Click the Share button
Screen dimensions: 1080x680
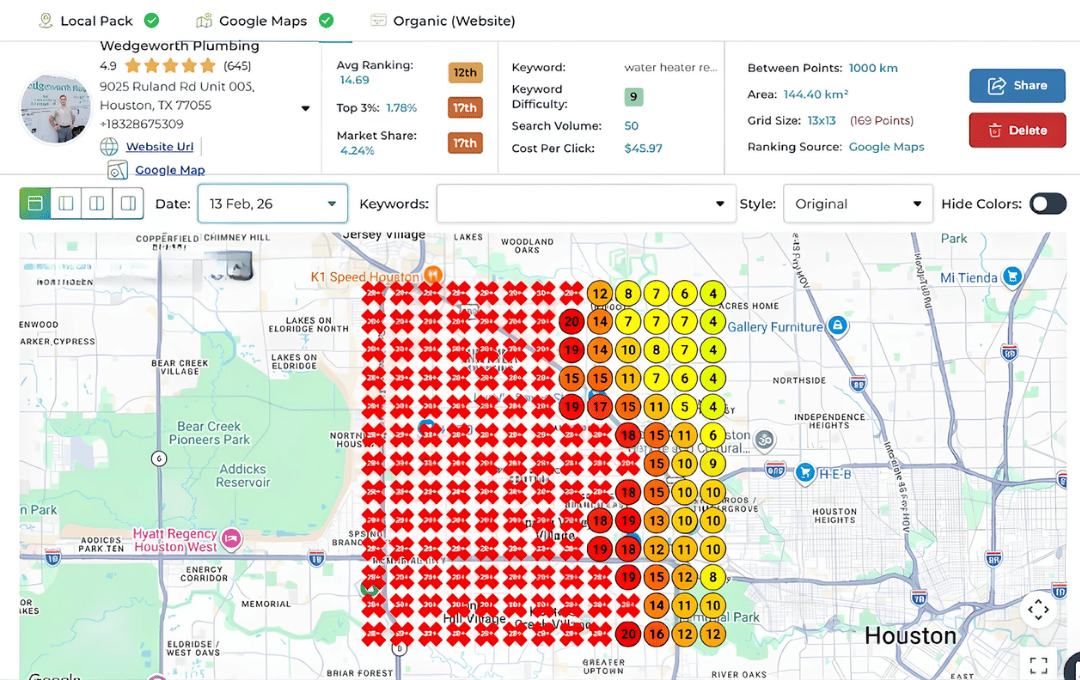pyautogui.click(x=1017, y=85)
